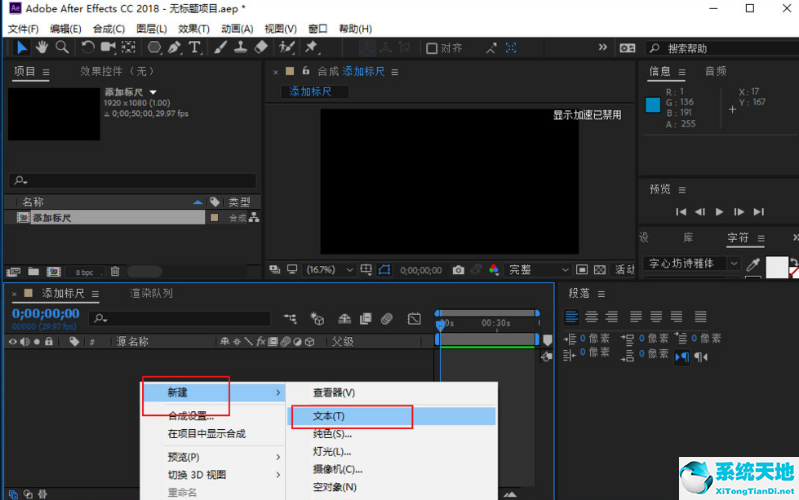The height and width of the screenshot is (500, 799).
Task: Click the 8 bpc color depth button
Action: [x=85, y=272]
